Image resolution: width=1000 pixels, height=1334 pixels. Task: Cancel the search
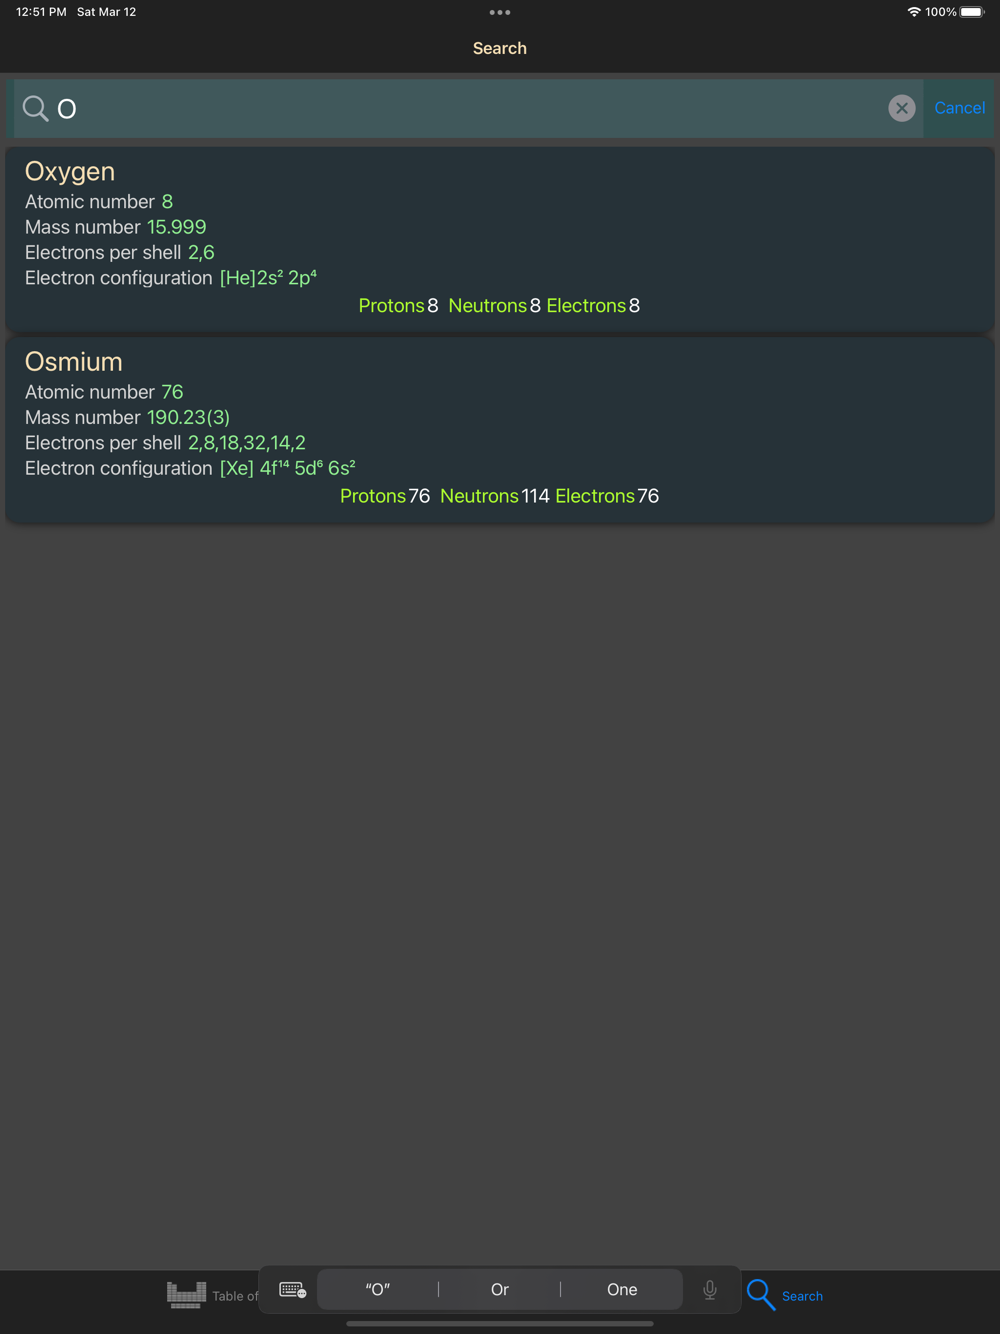point(959,108)
